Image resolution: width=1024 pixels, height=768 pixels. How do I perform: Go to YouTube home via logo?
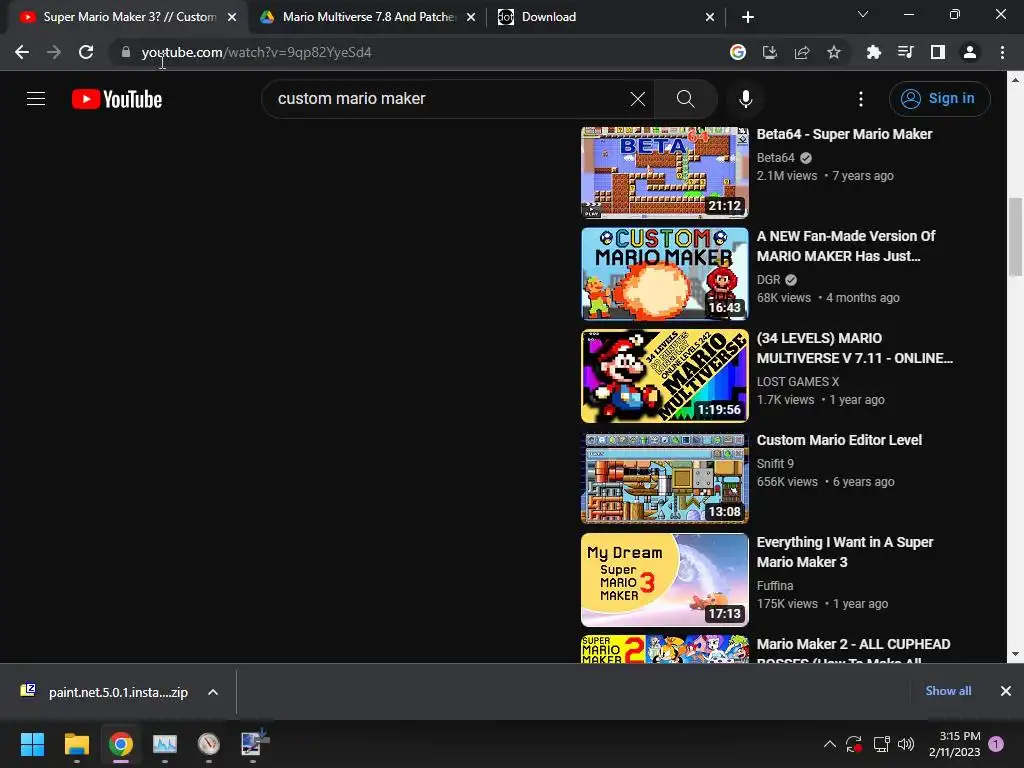[117, 99]
